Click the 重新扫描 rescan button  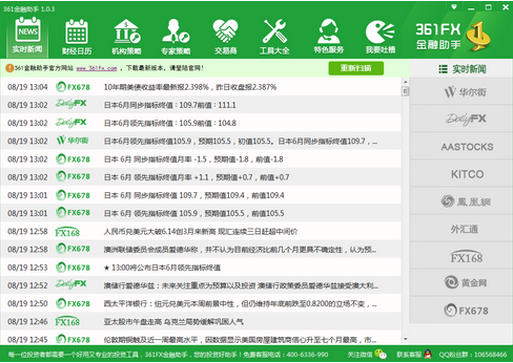pos(356,68)
